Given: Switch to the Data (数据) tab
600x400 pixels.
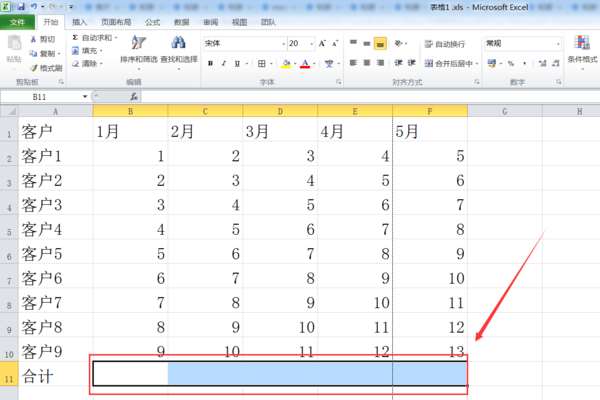Looking at the screenshot, I should click(x=181, y=22).
